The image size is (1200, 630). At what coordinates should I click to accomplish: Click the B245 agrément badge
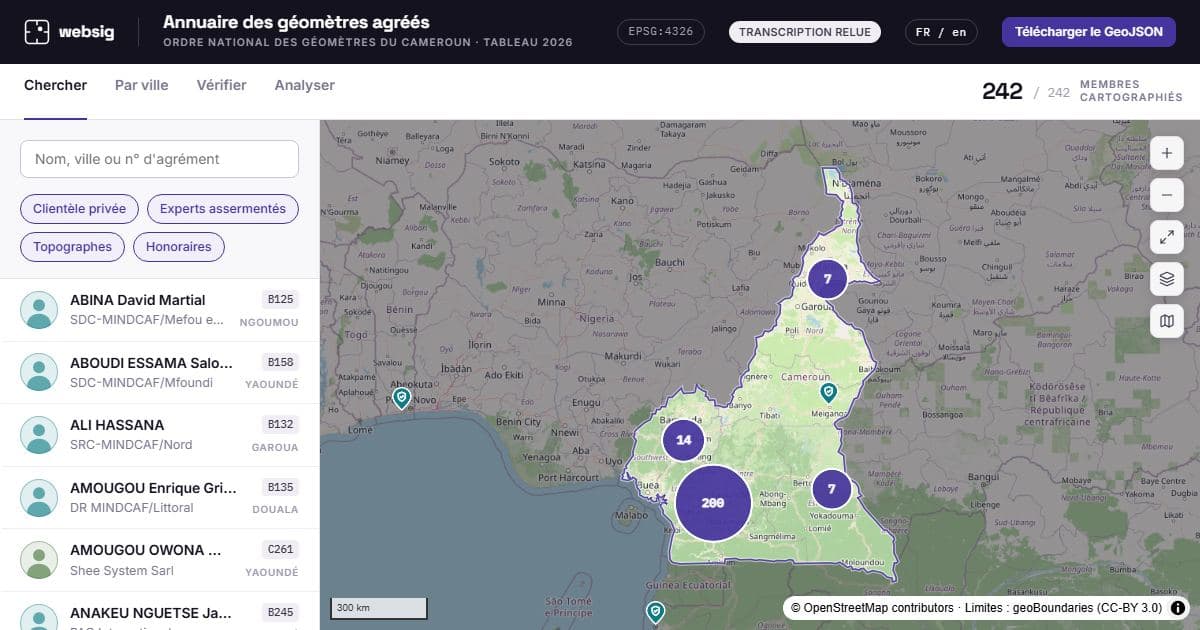(x=280, y=612)
